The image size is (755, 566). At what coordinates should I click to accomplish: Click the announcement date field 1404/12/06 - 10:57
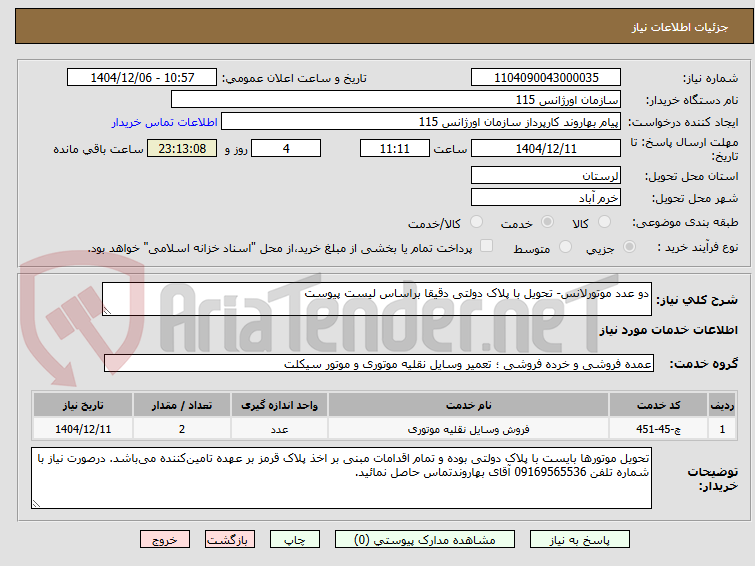click(142, 78)
